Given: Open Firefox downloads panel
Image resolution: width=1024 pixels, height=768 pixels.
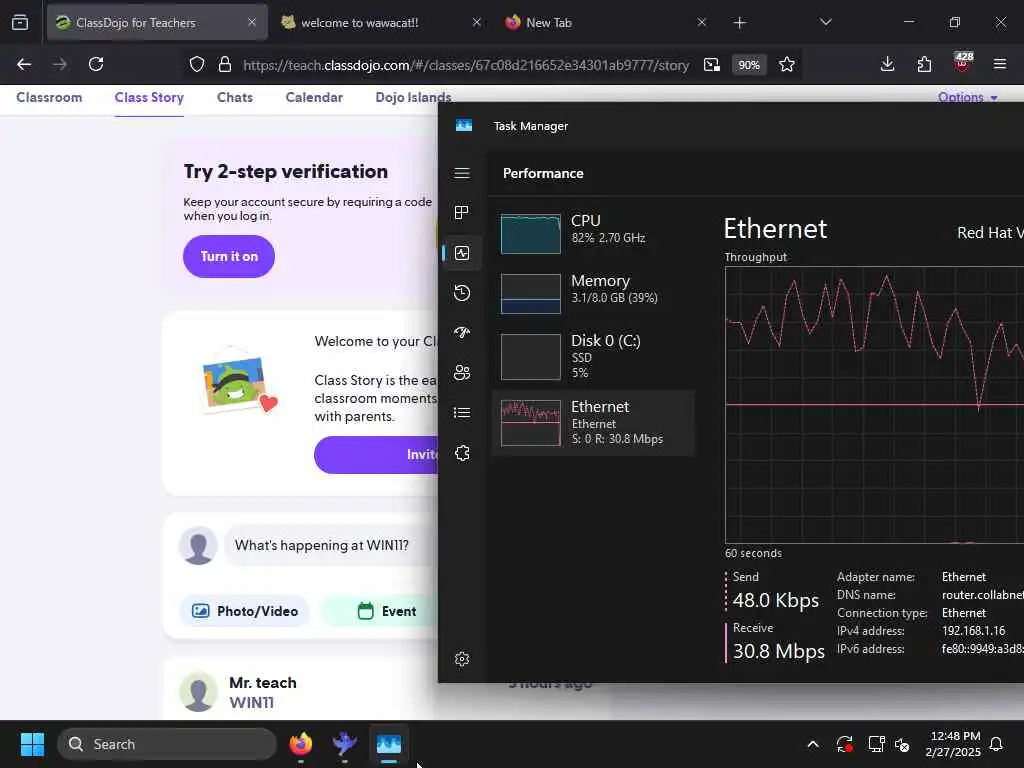Looking at the screenshot, I should (x=888, y=64).
